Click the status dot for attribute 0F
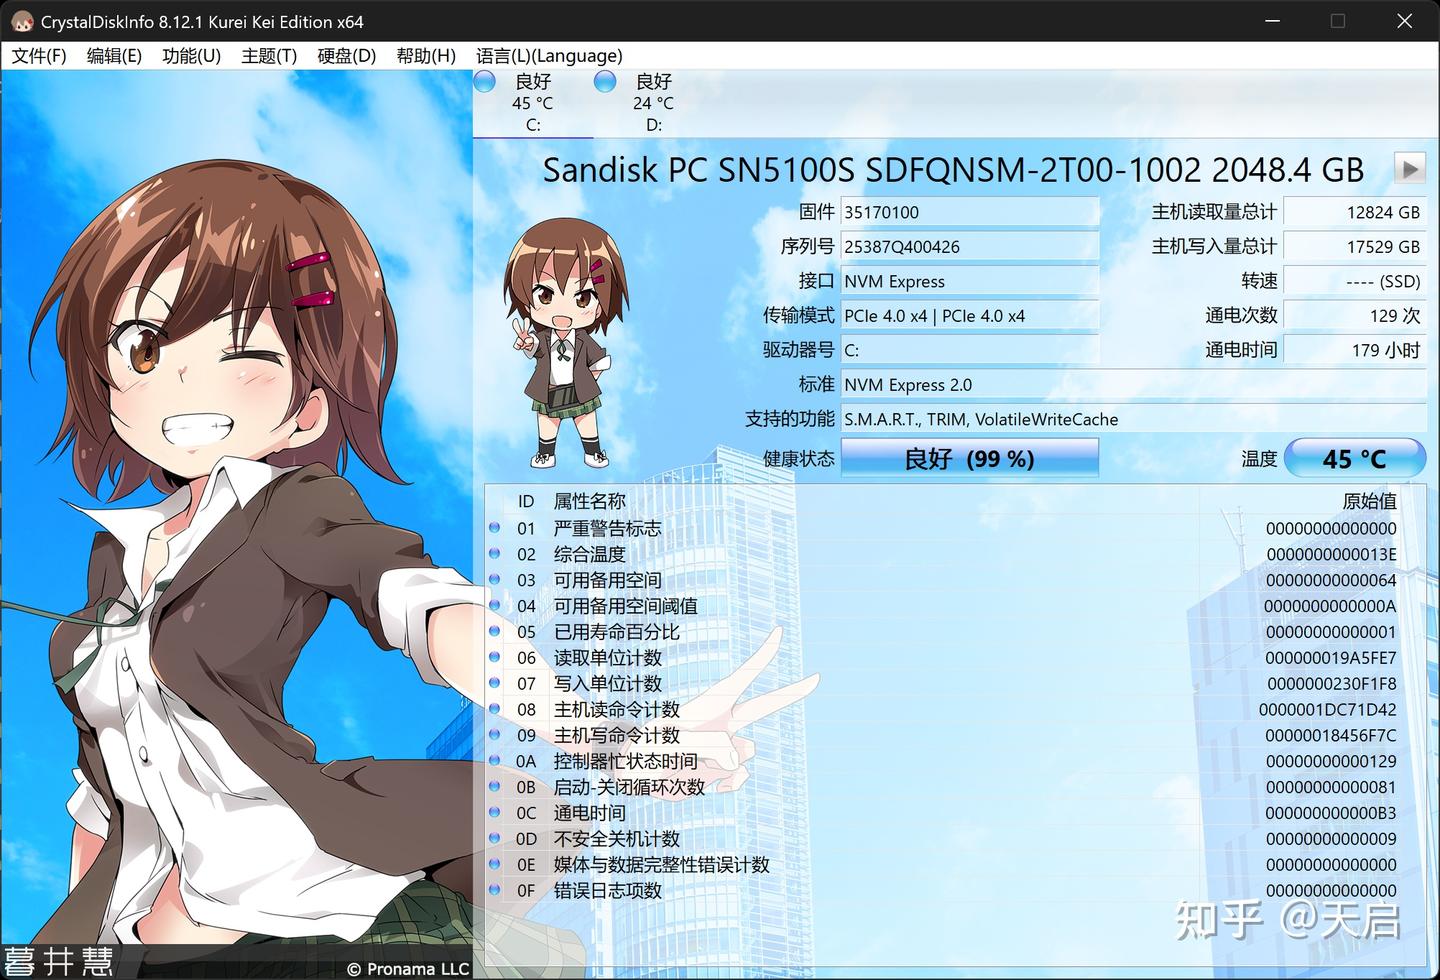This screenshot has height=980, width=1440. click(495, 890)
